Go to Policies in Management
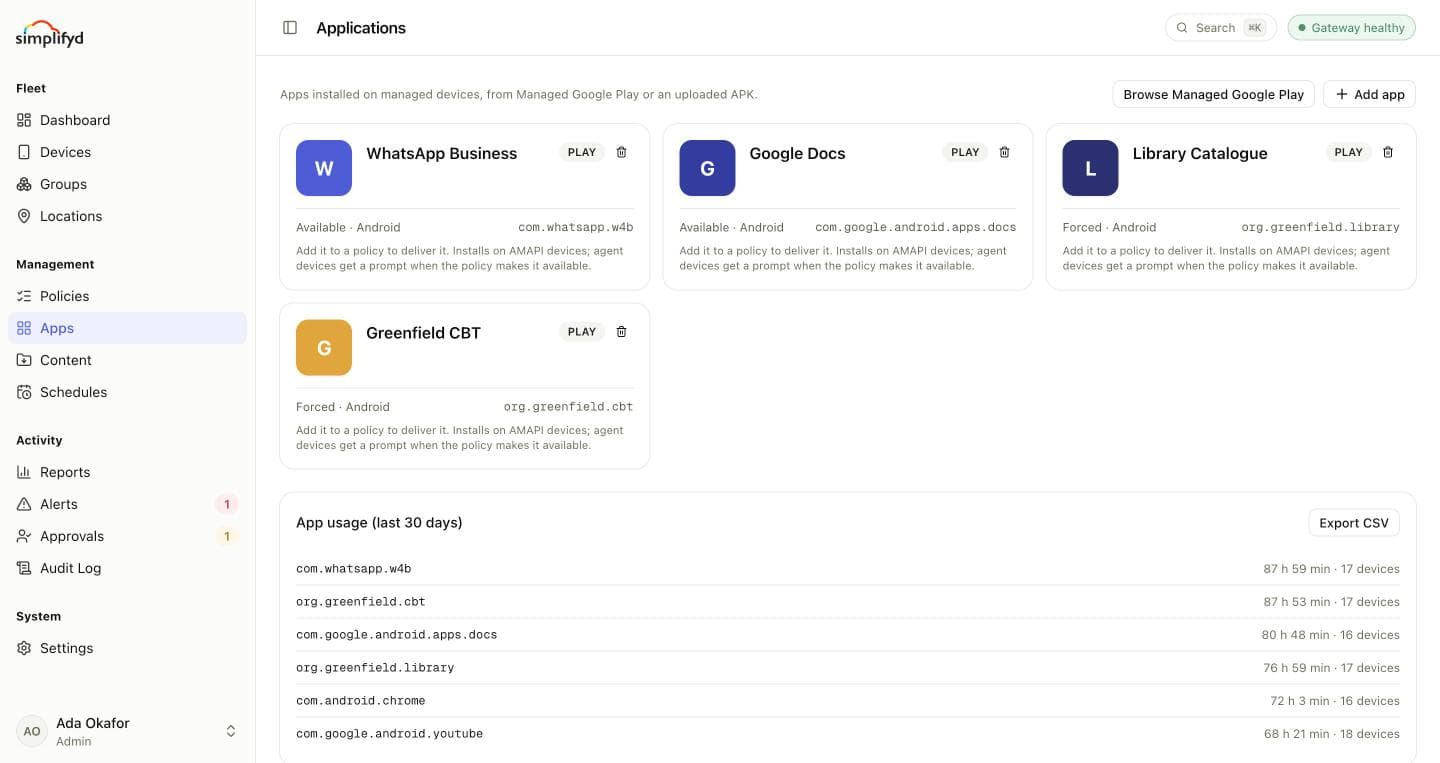 [127, 296]
